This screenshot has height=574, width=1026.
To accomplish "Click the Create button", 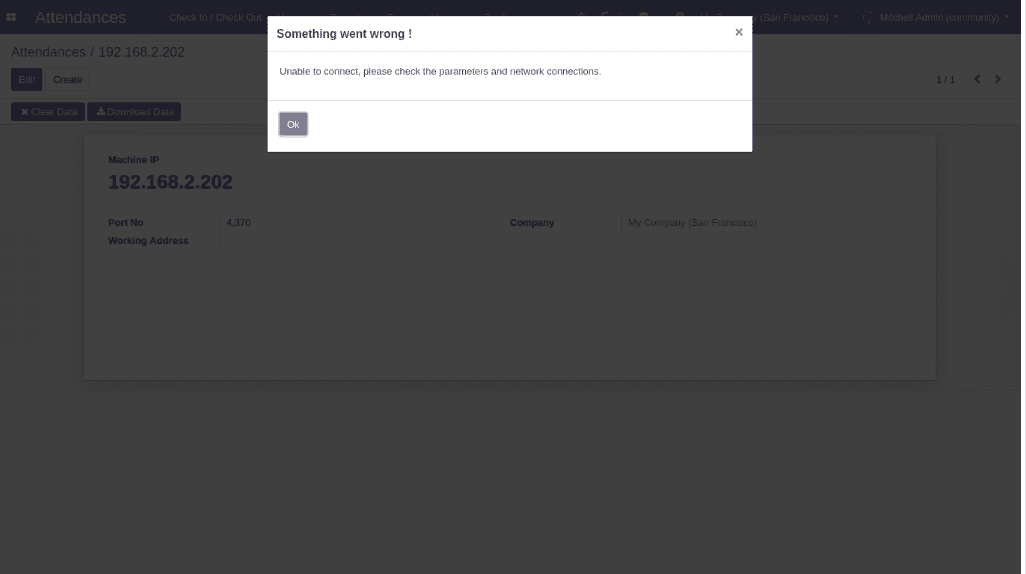I will [67, 80].
